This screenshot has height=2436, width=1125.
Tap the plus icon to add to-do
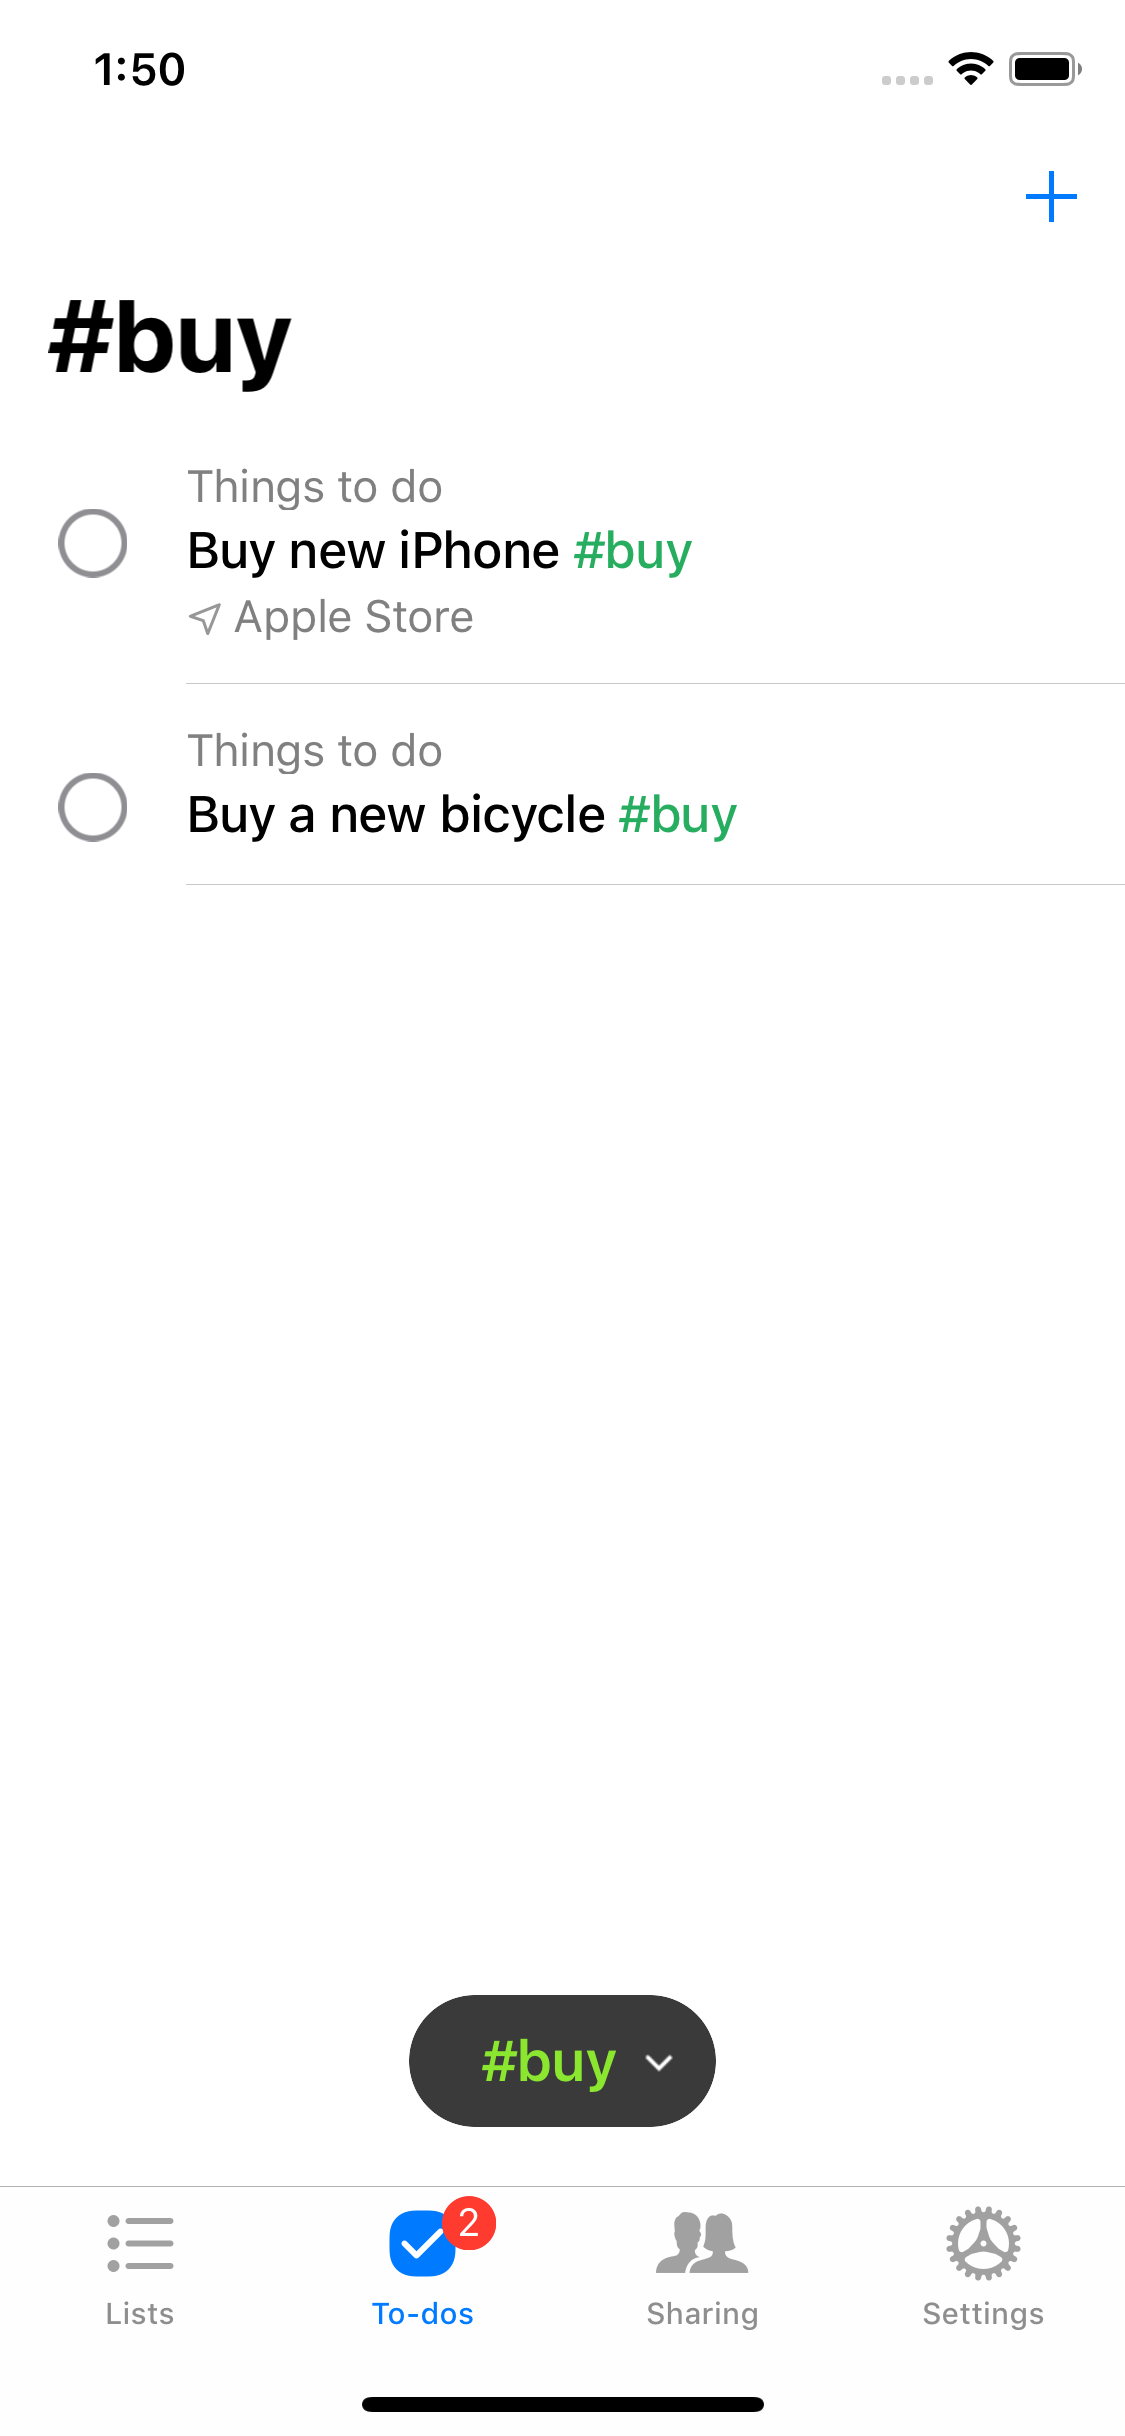tap(1051, 197)
